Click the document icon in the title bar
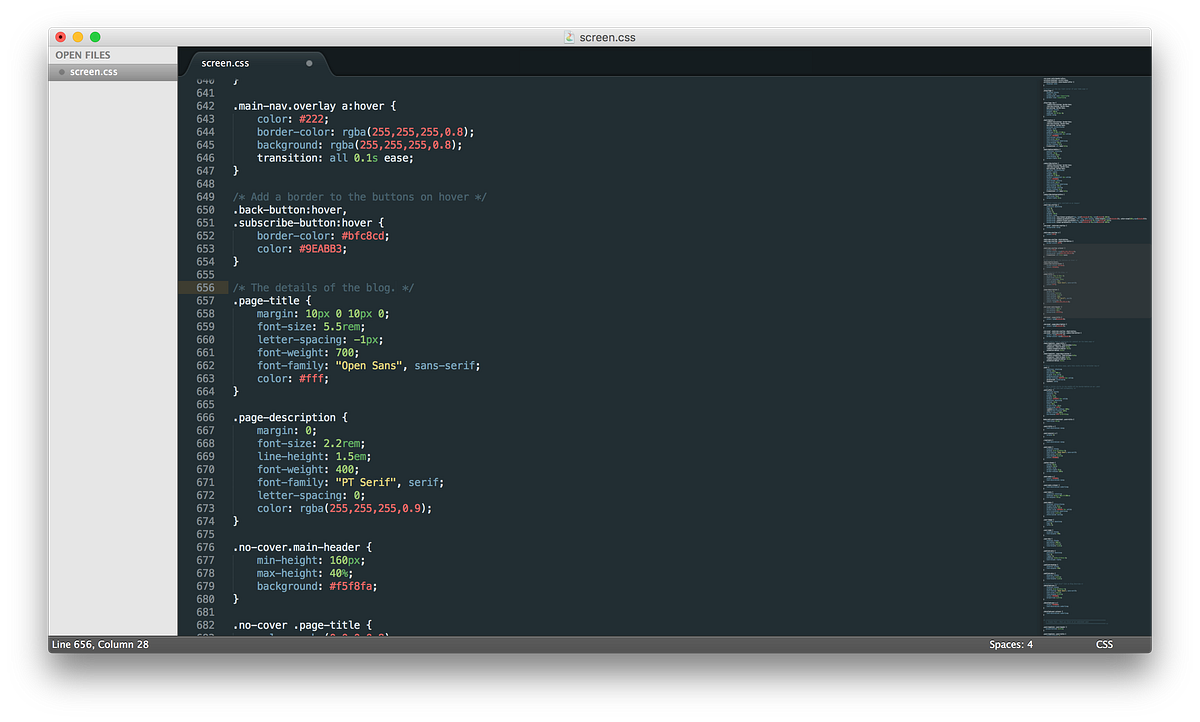 [568, 36]
